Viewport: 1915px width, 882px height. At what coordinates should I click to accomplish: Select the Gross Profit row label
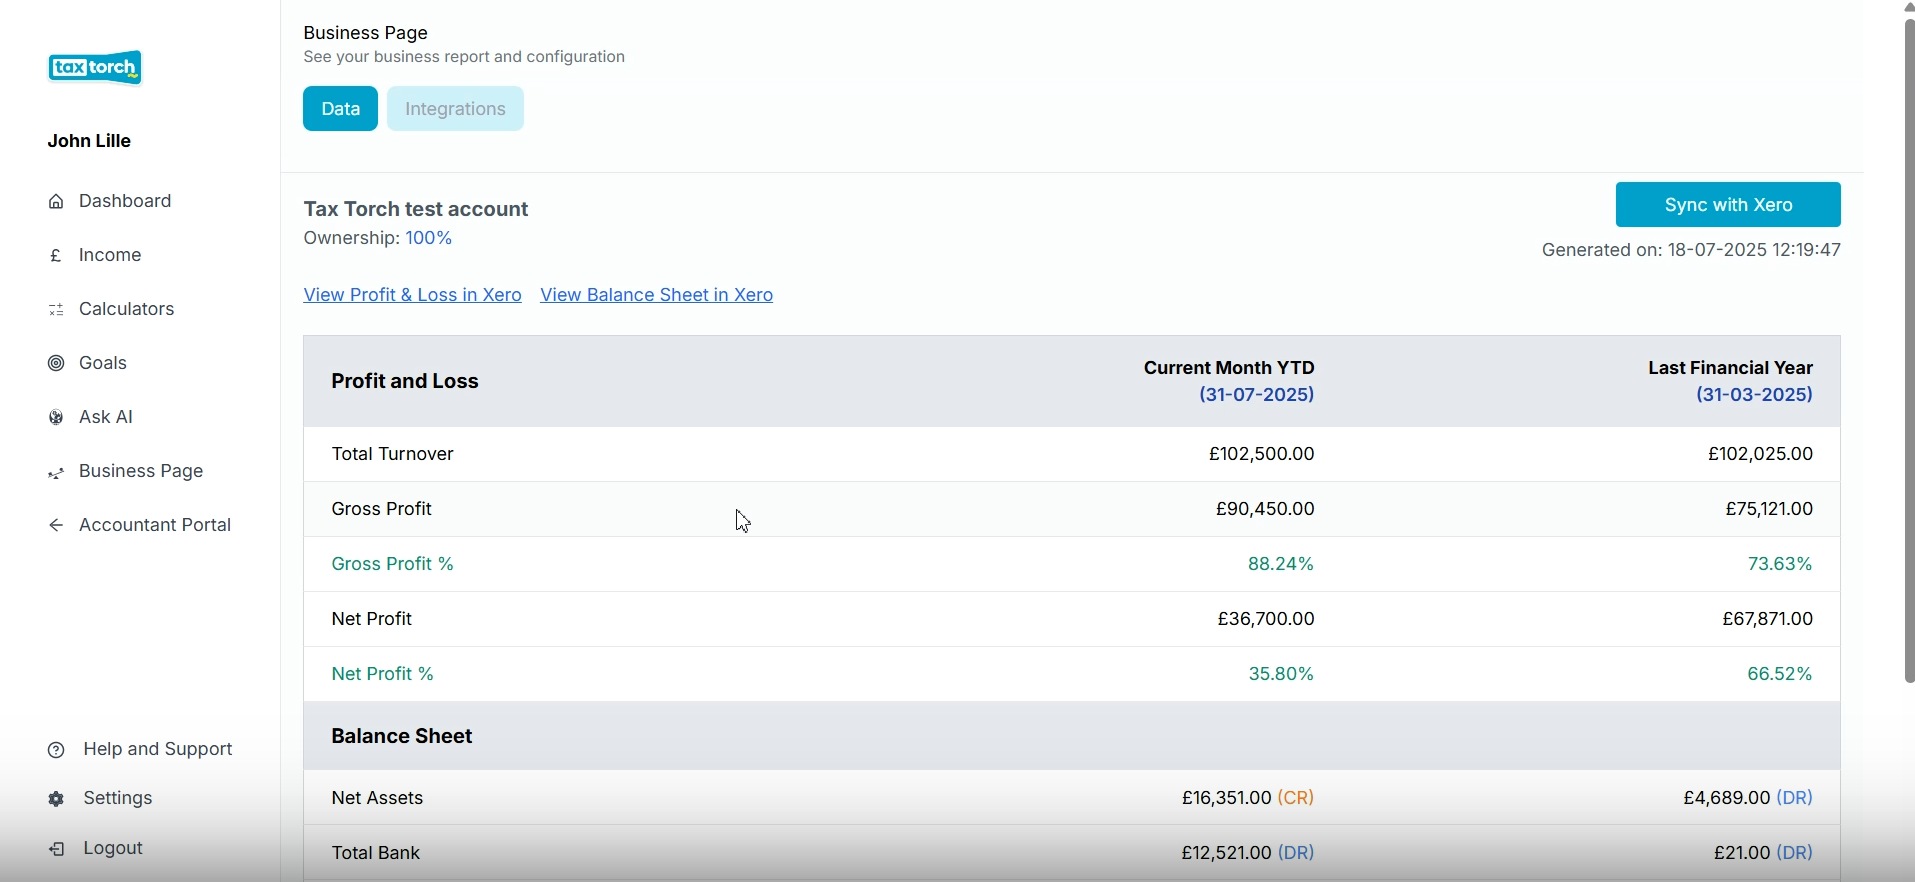tap(383, 510)
